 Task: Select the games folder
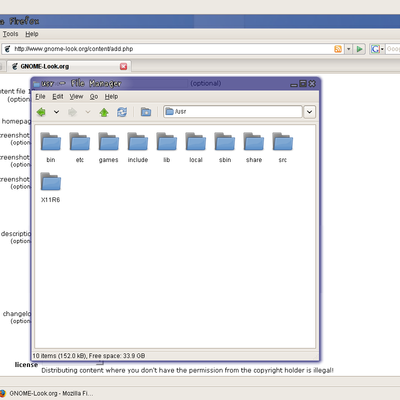pos(109,147)
